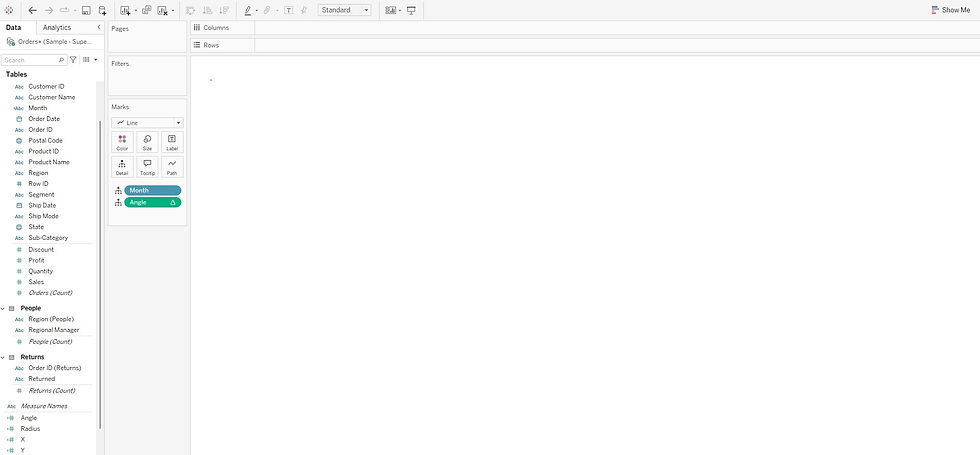Click the Fix Axes pin icon
Viewport: 980px width, 455px height.
pyautogui.click(x=304, y=10)
